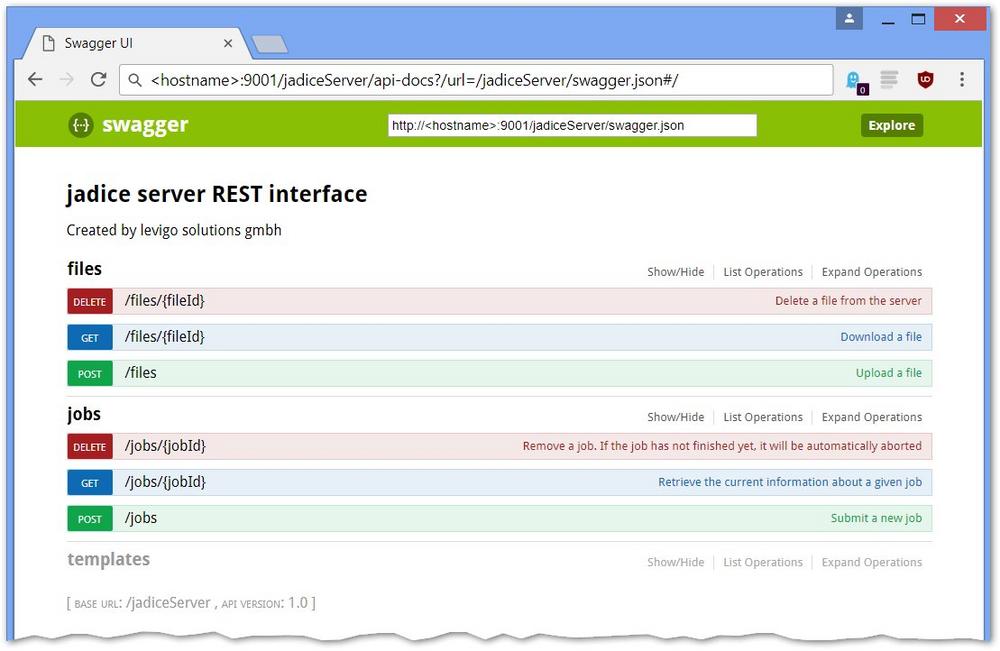Click Show/Hide for jobs section
The image size is (1000, 651).
(x=675, y=418)
